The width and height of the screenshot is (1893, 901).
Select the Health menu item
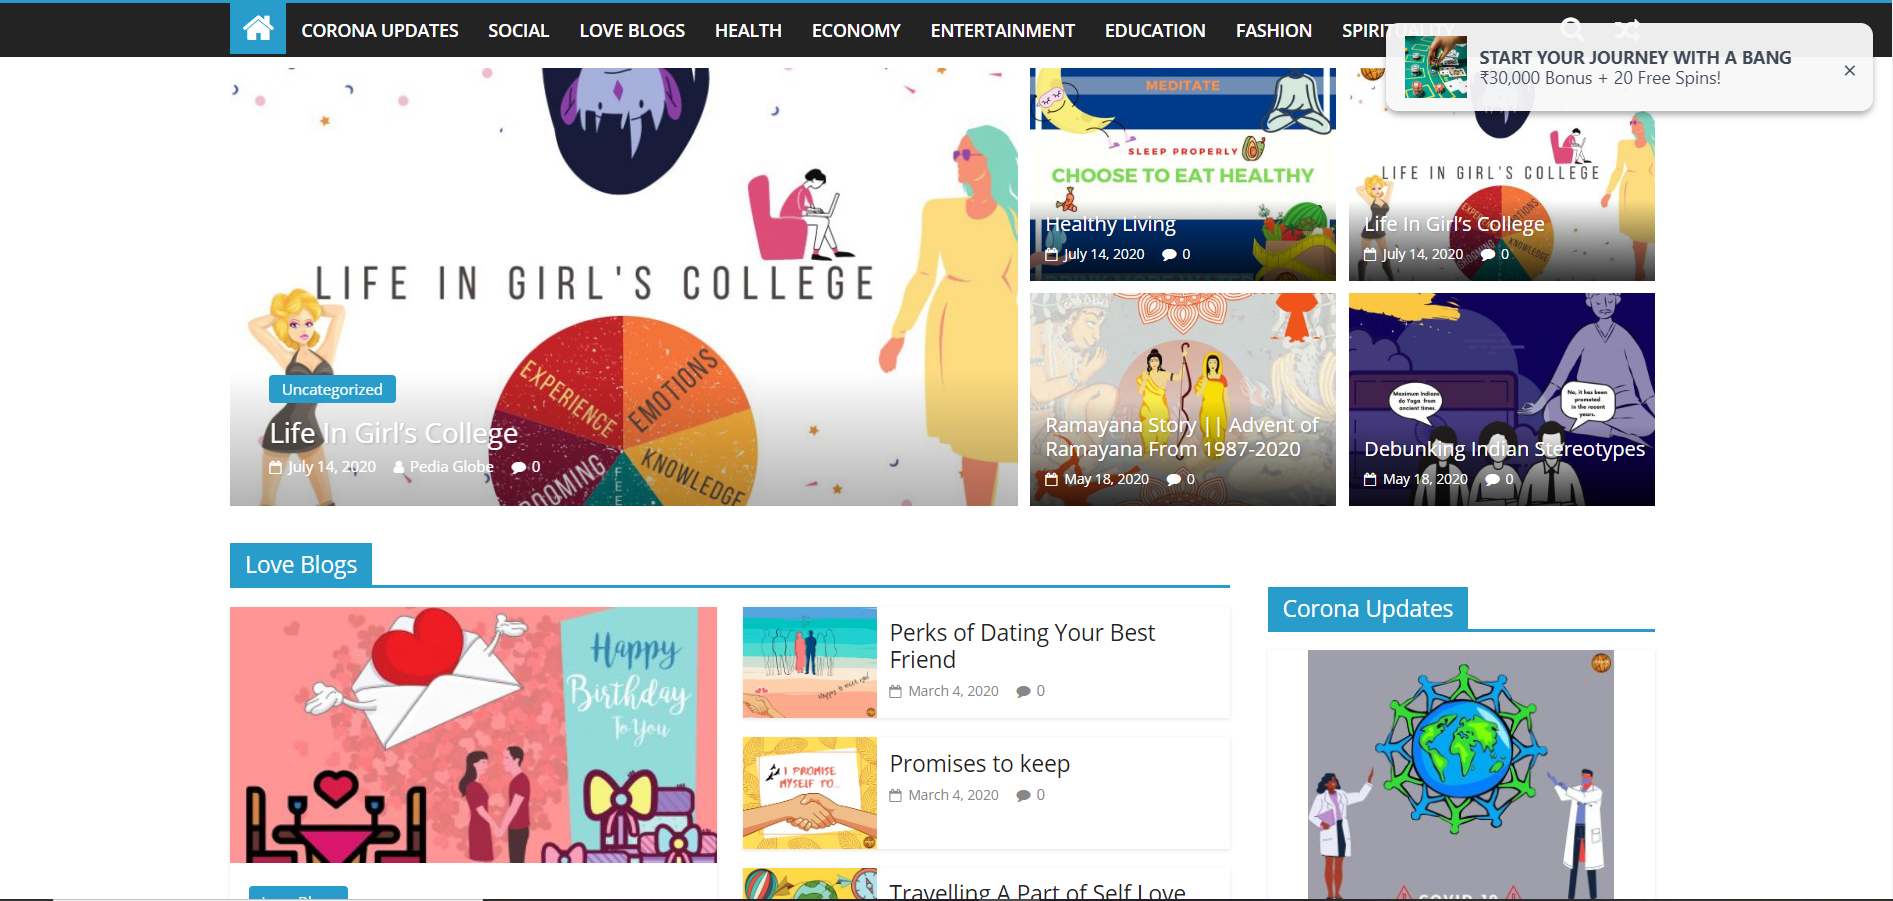tap(748, 31)
